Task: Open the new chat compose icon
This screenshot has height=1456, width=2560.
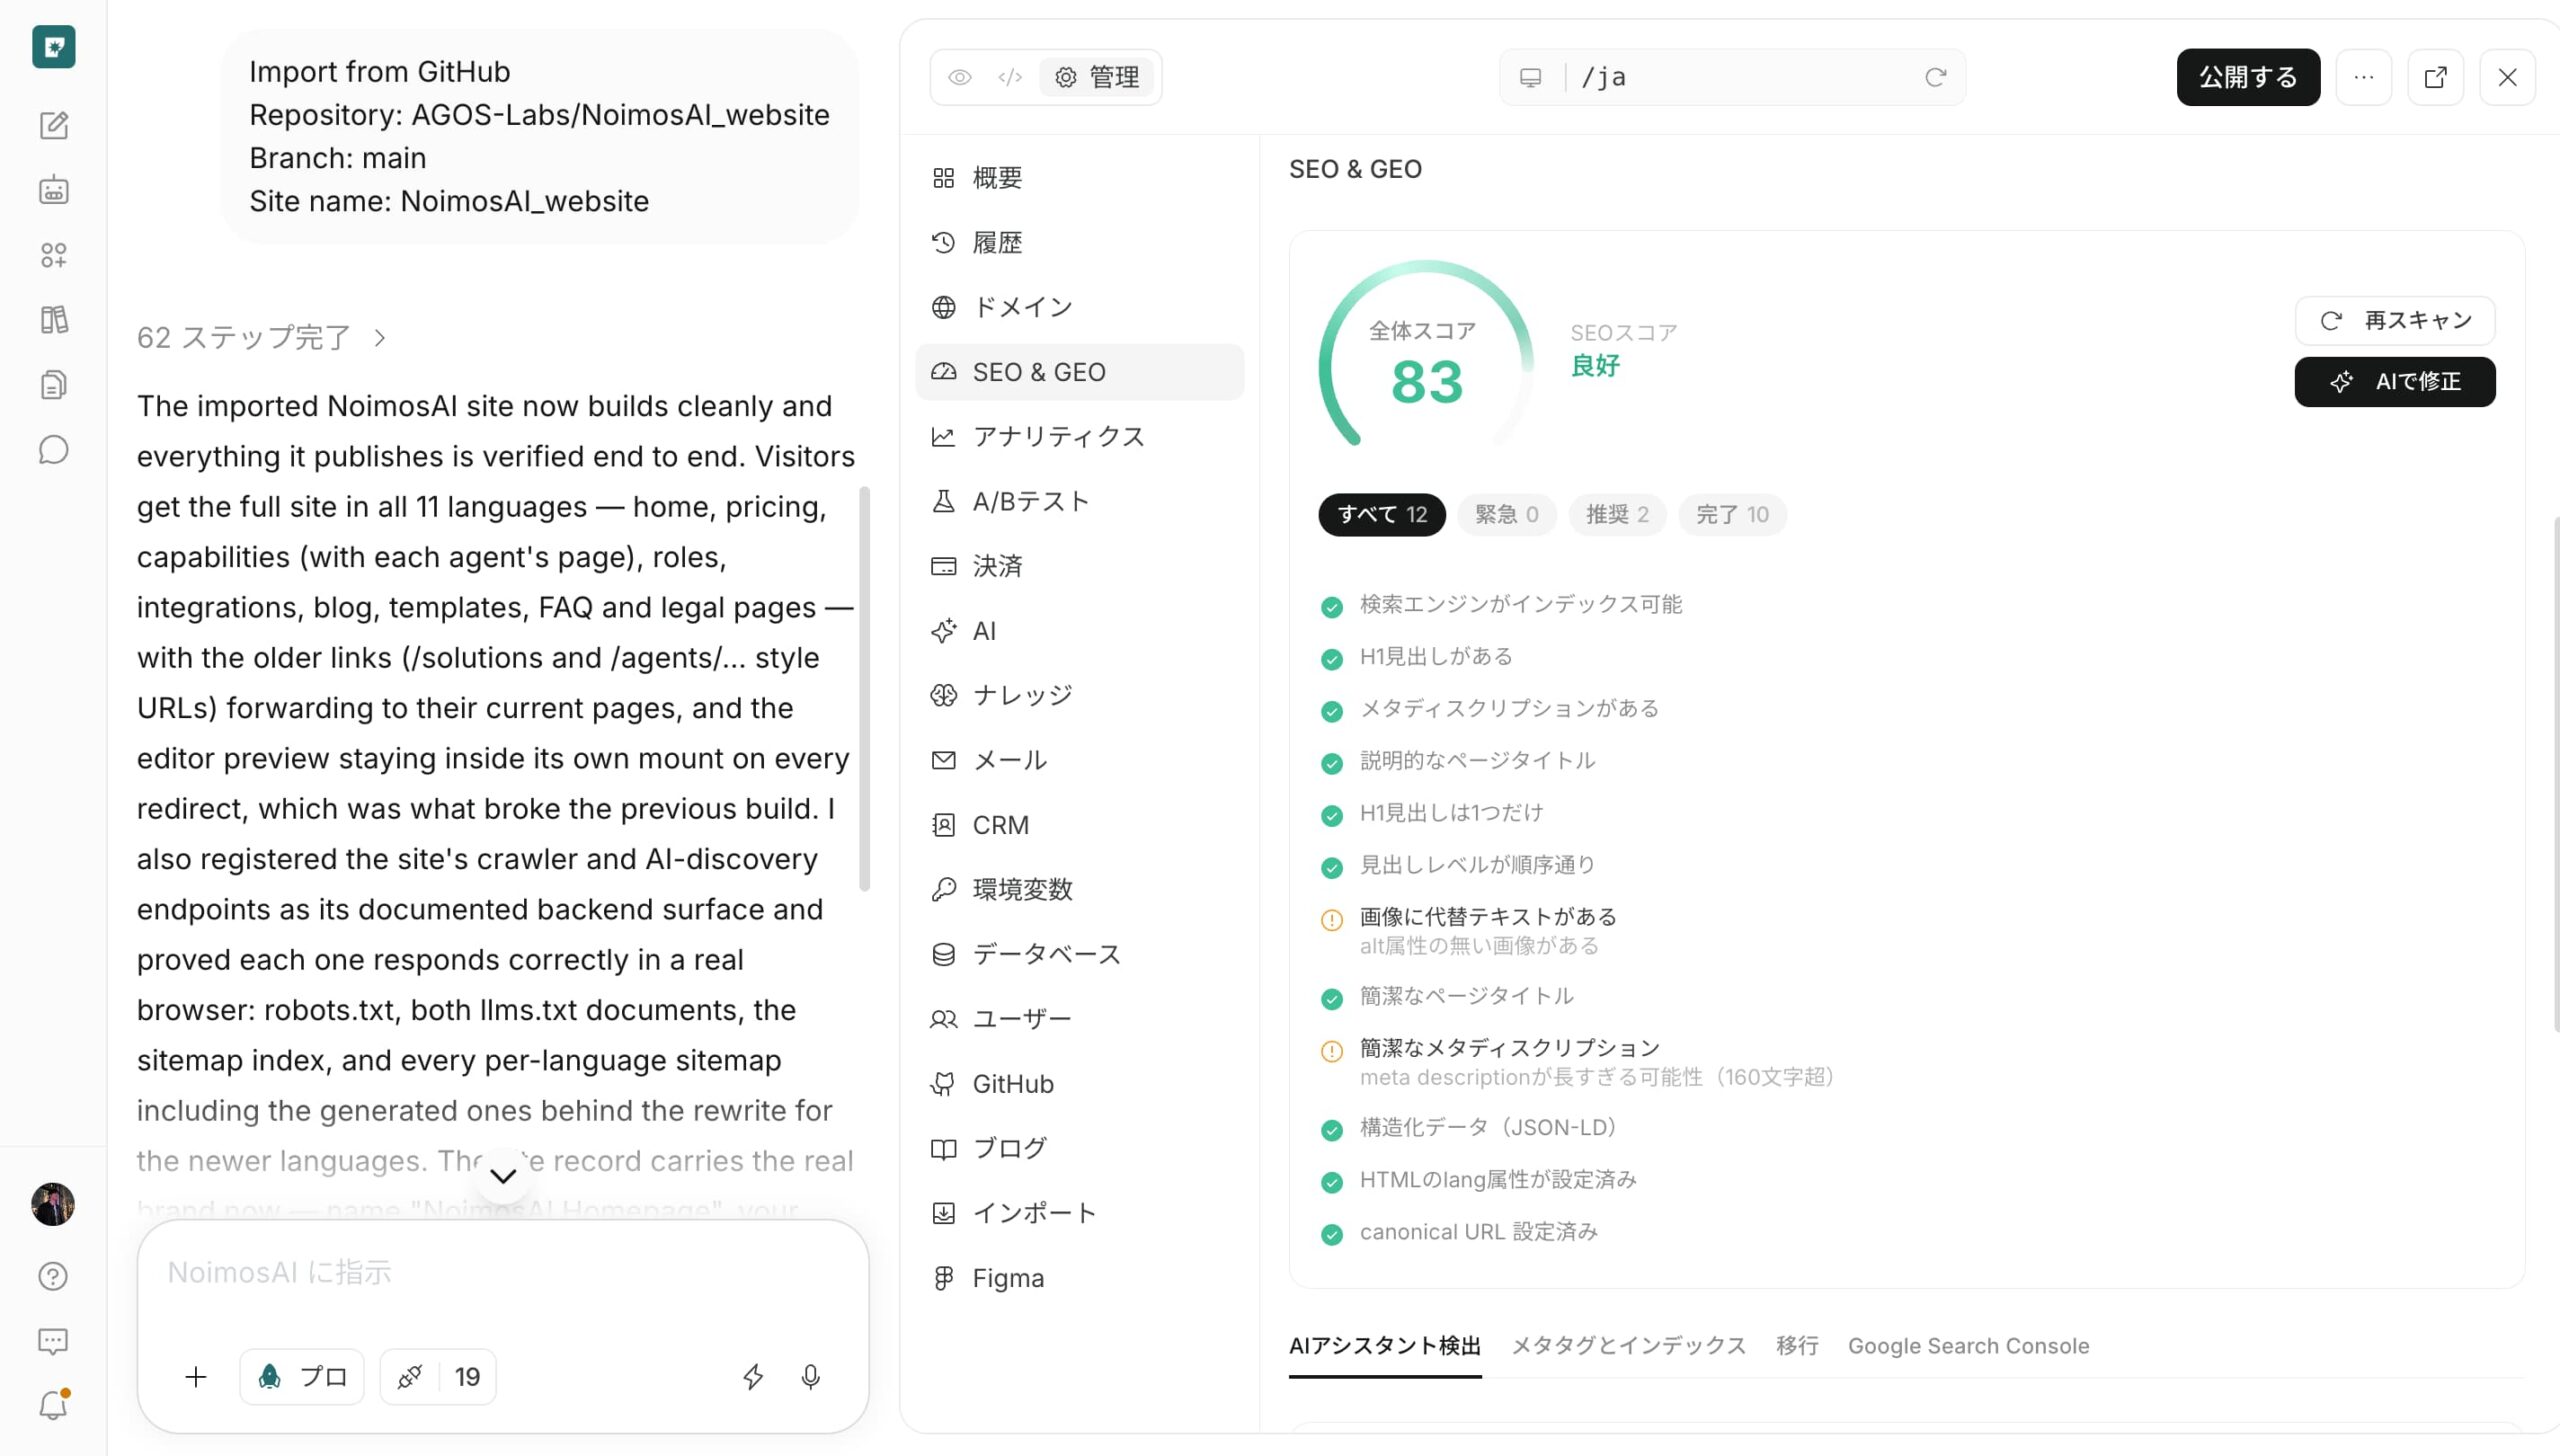Action: coord(54,125)
